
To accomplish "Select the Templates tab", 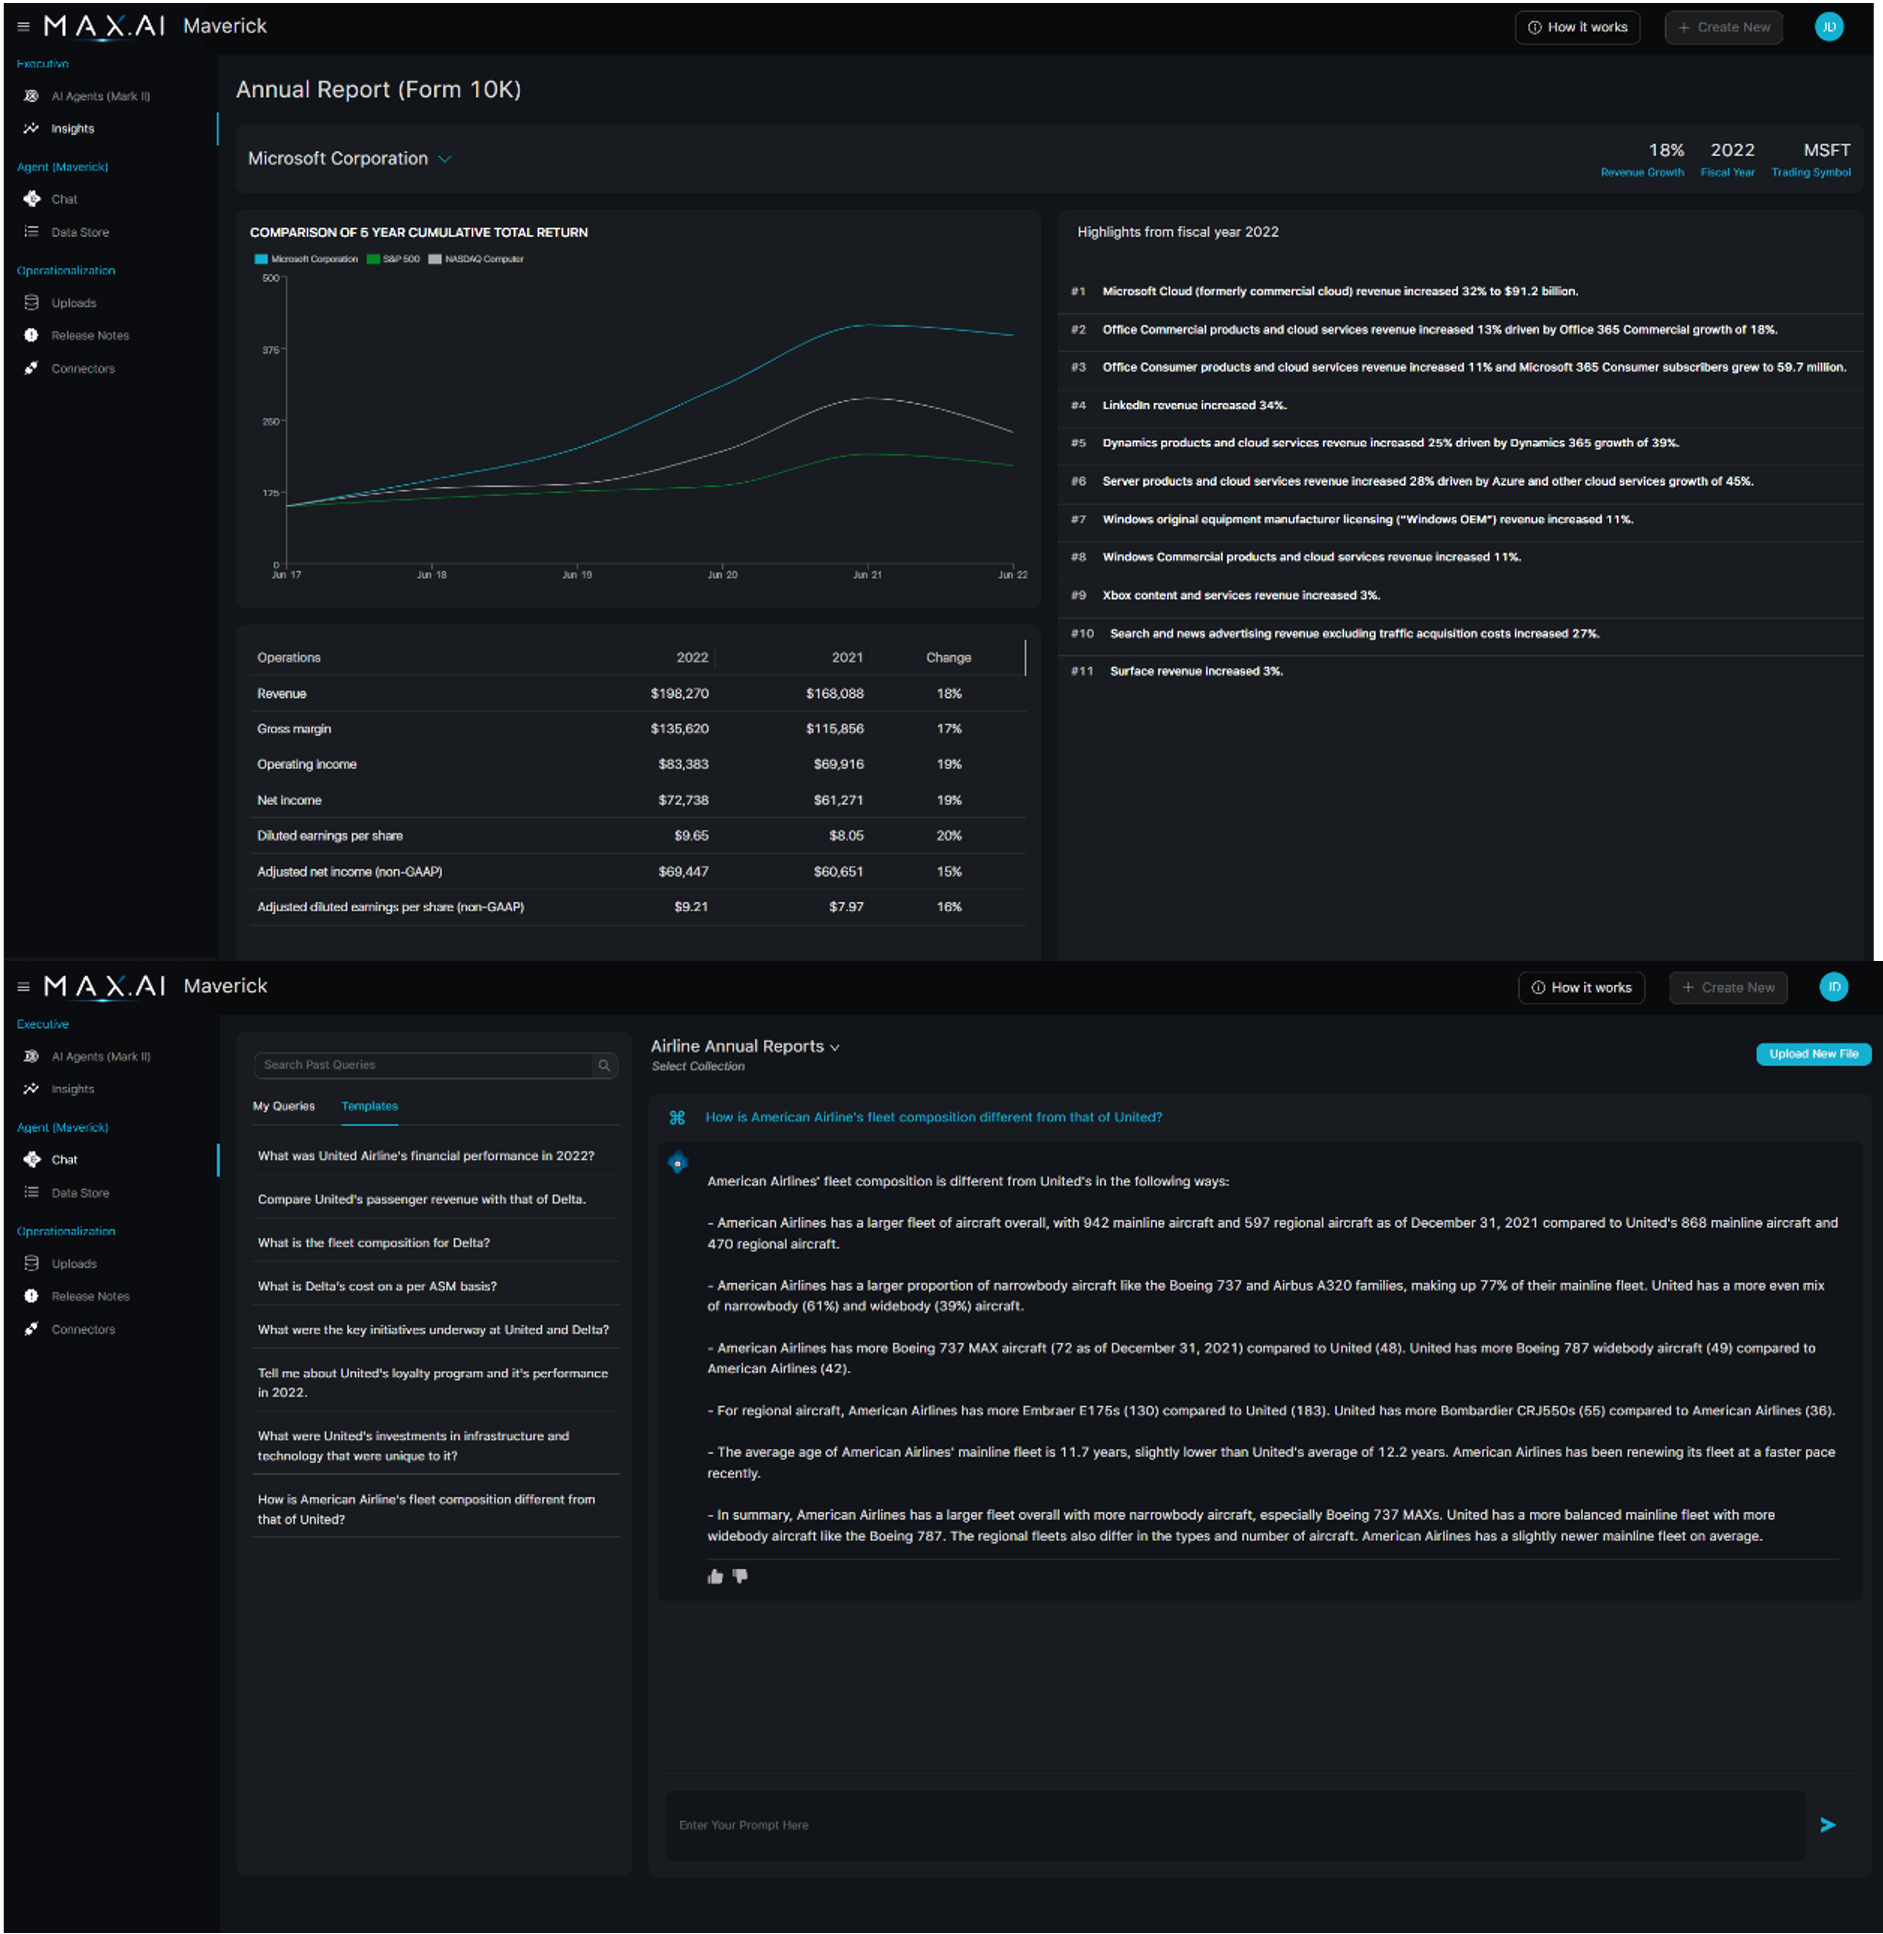I will coord(369,1106).
